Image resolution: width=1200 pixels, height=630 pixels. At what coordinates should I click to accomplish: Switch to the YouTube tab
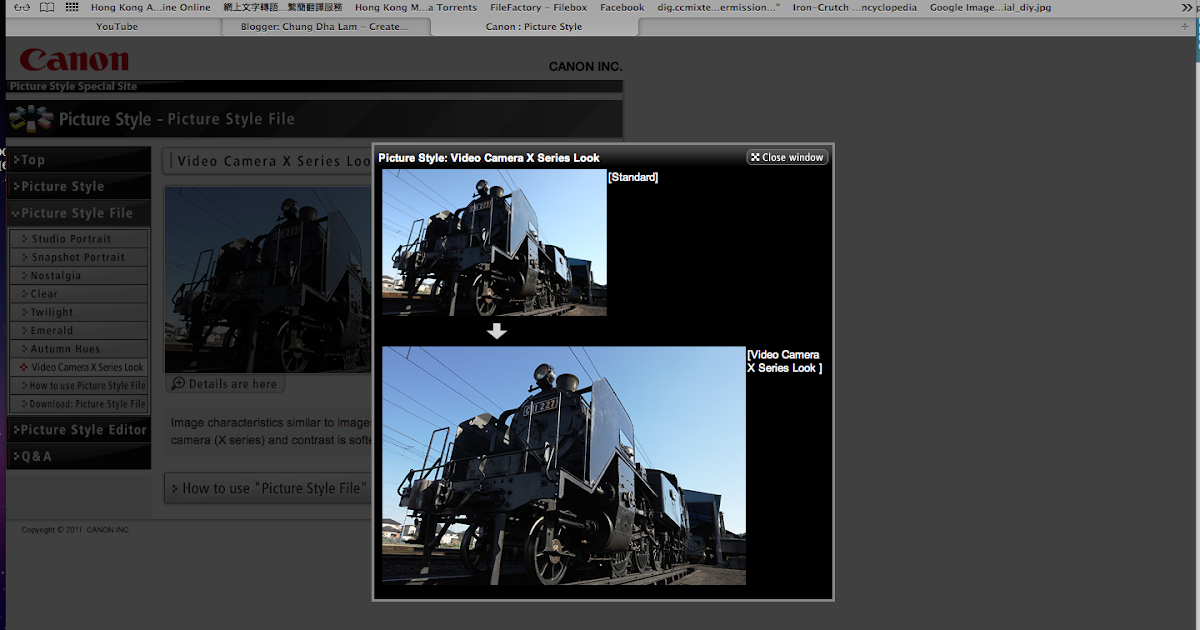[x=117, y=27]
